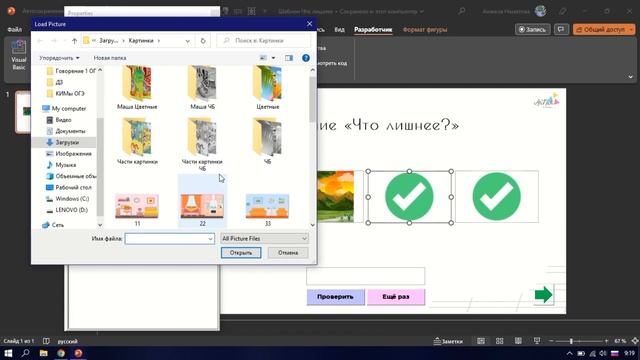Select LENOVO (D:) drive in tree
The image size is (640, 360).
click(67, 210)
